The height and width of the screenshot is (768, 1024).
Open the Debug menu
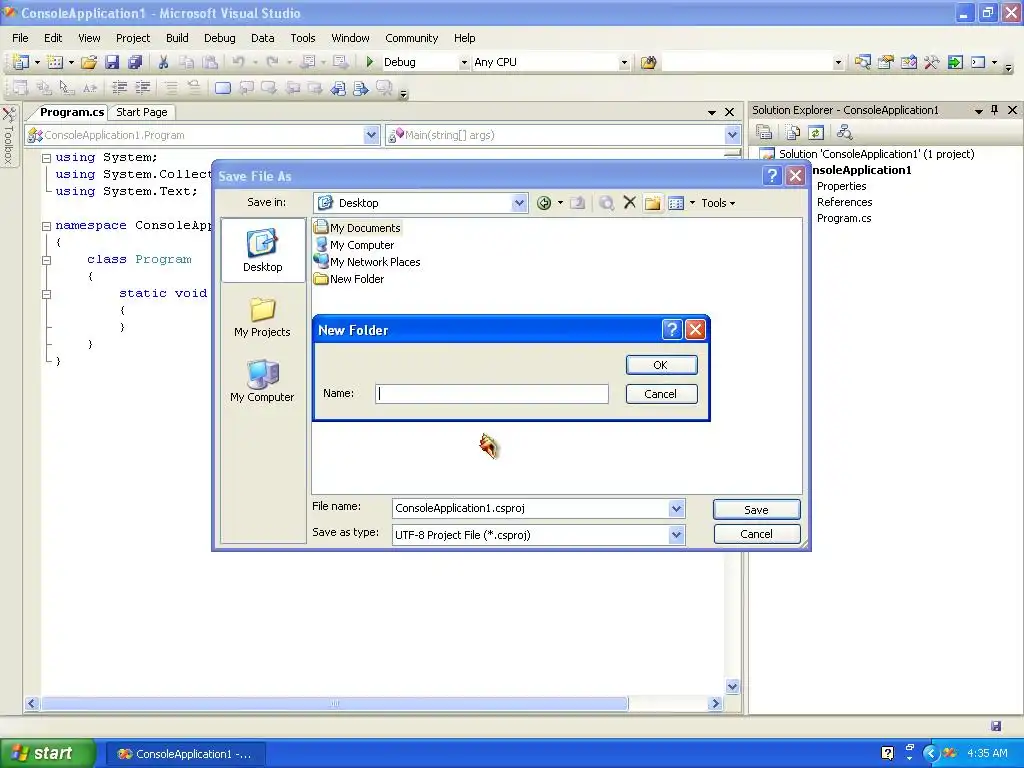pos(219,38)
